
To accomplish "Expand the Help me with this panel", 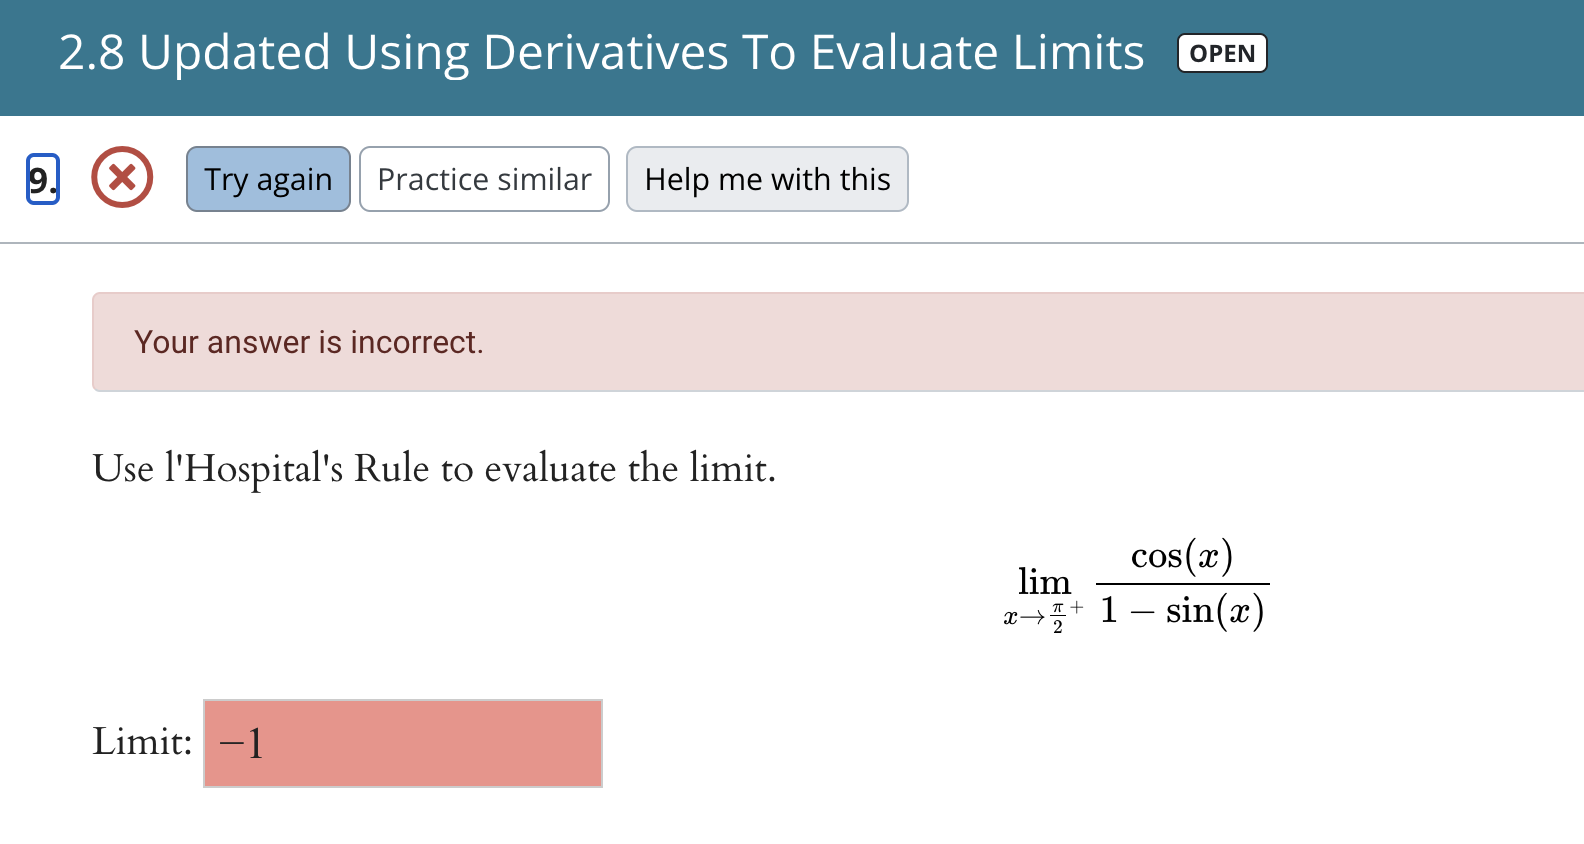I will (766, 179).
